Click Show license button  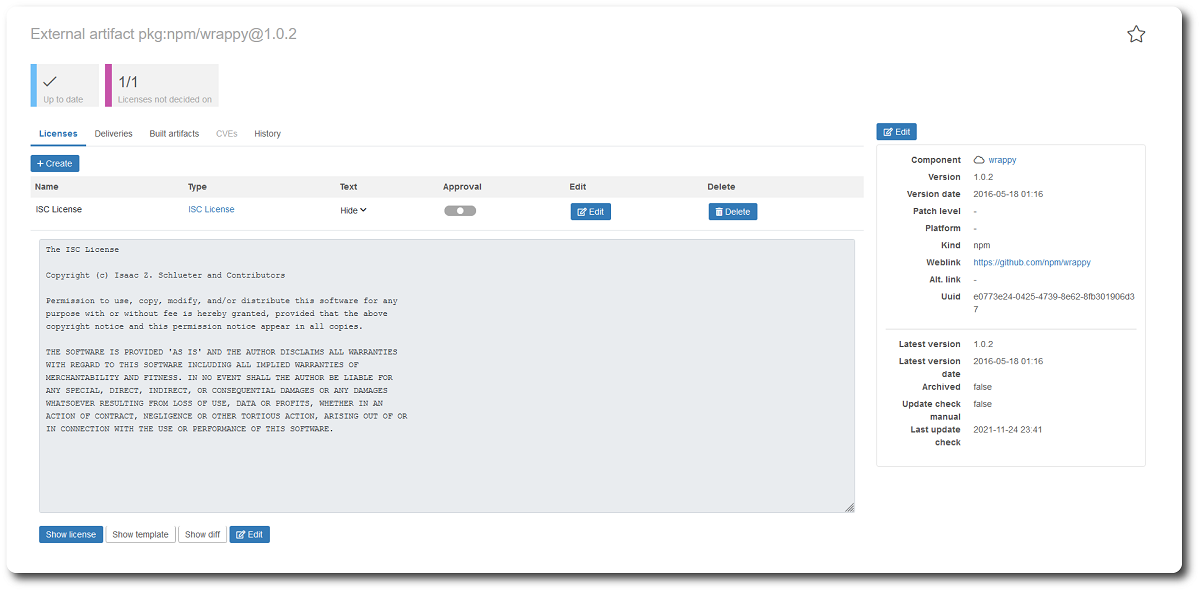click(x=70, y=535)
